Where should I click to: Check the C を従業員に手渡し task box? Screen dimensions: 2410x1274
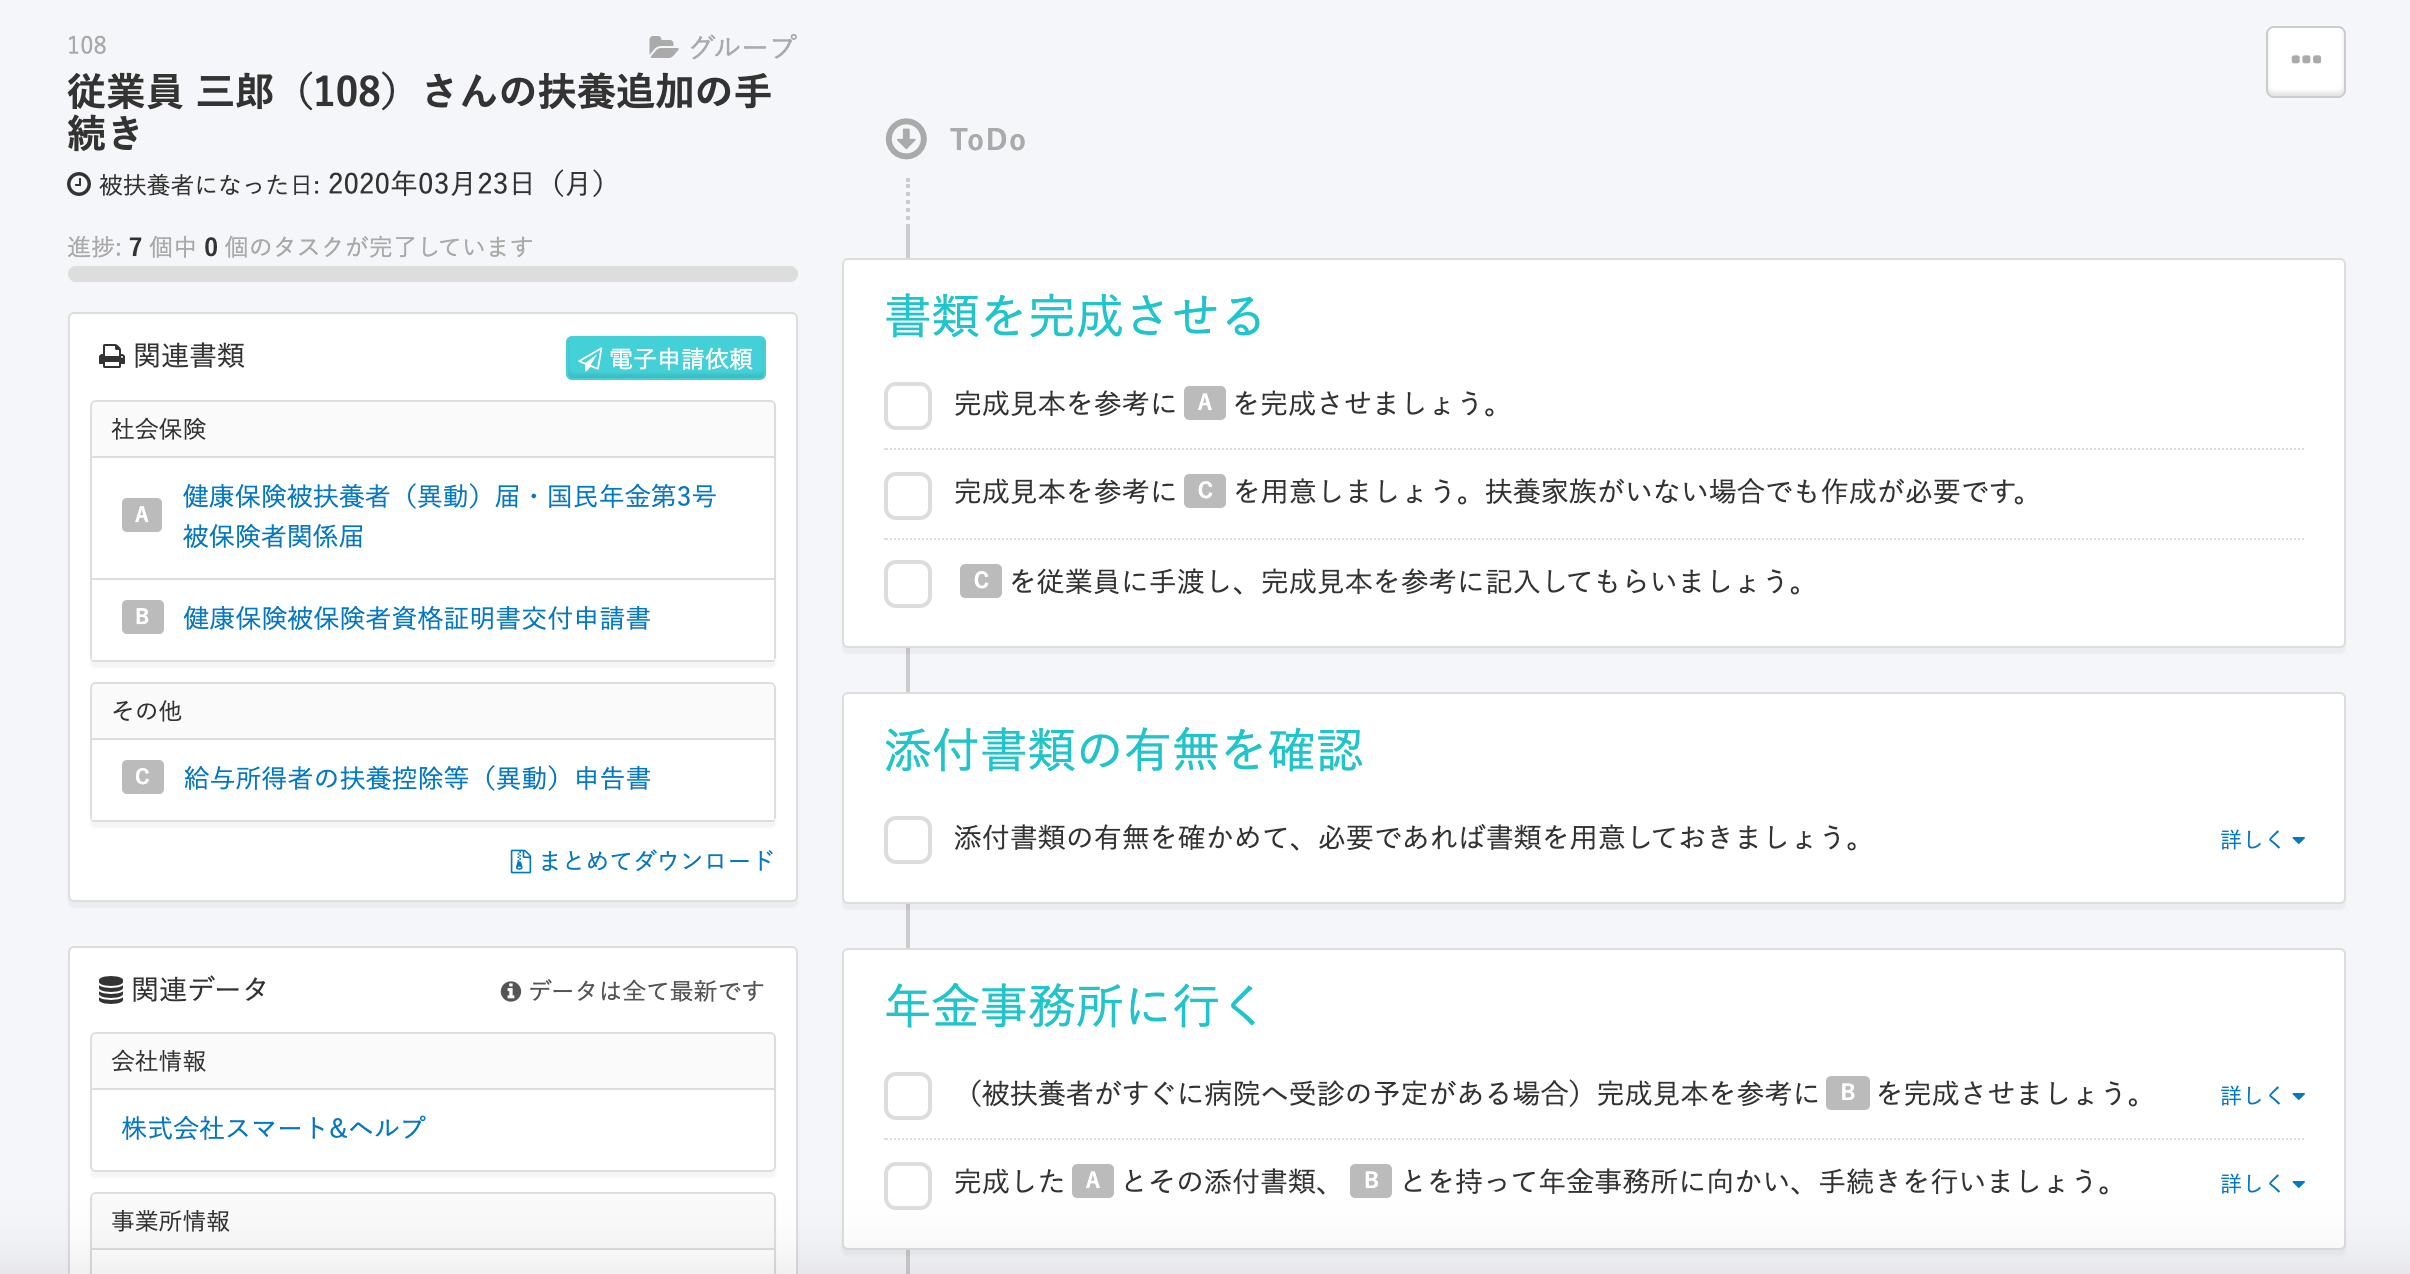tap(908, 583)
